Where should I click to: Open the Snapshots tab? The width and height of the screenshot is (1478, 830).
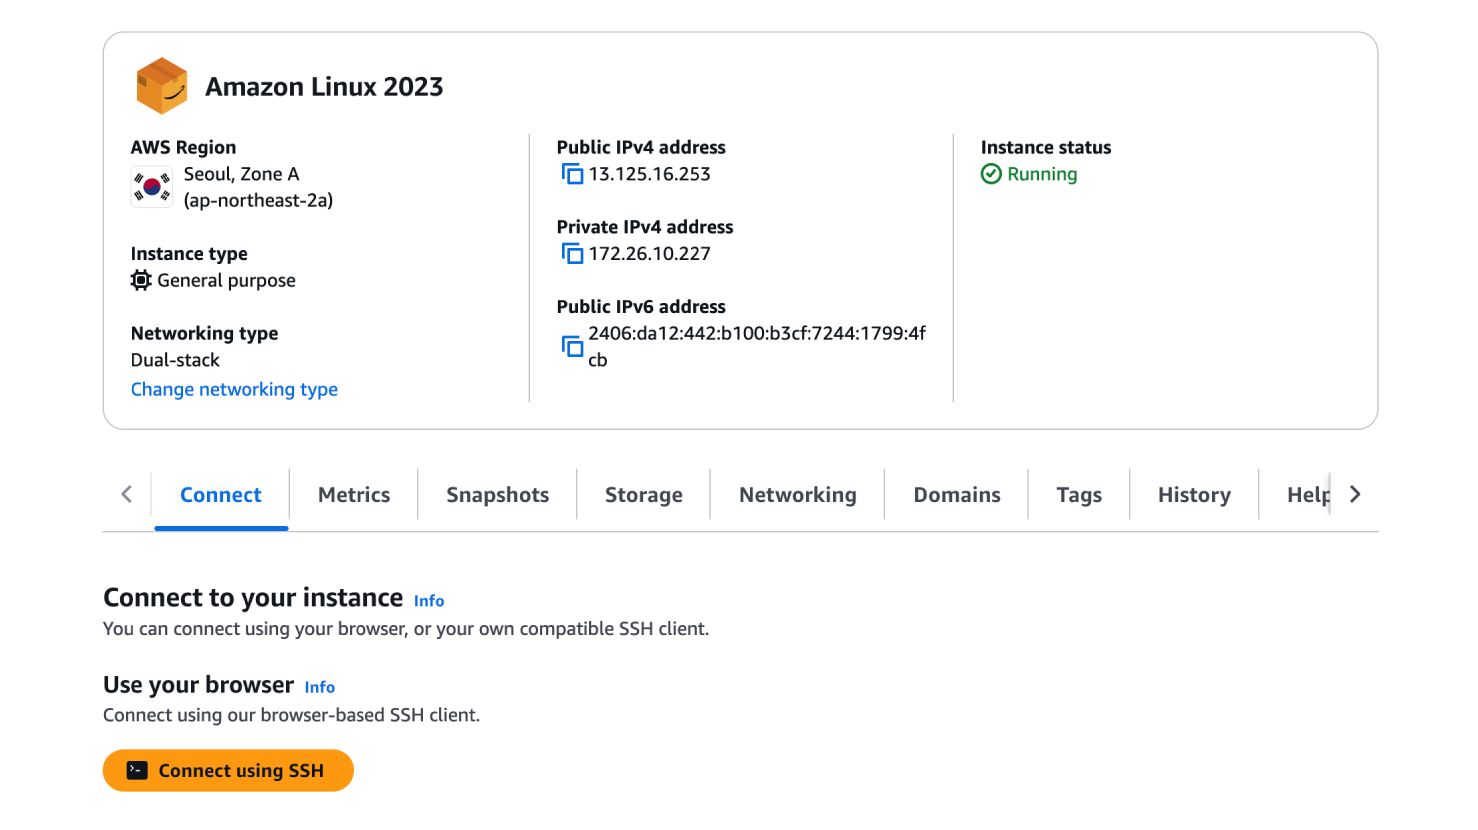(x=497, y=495)
